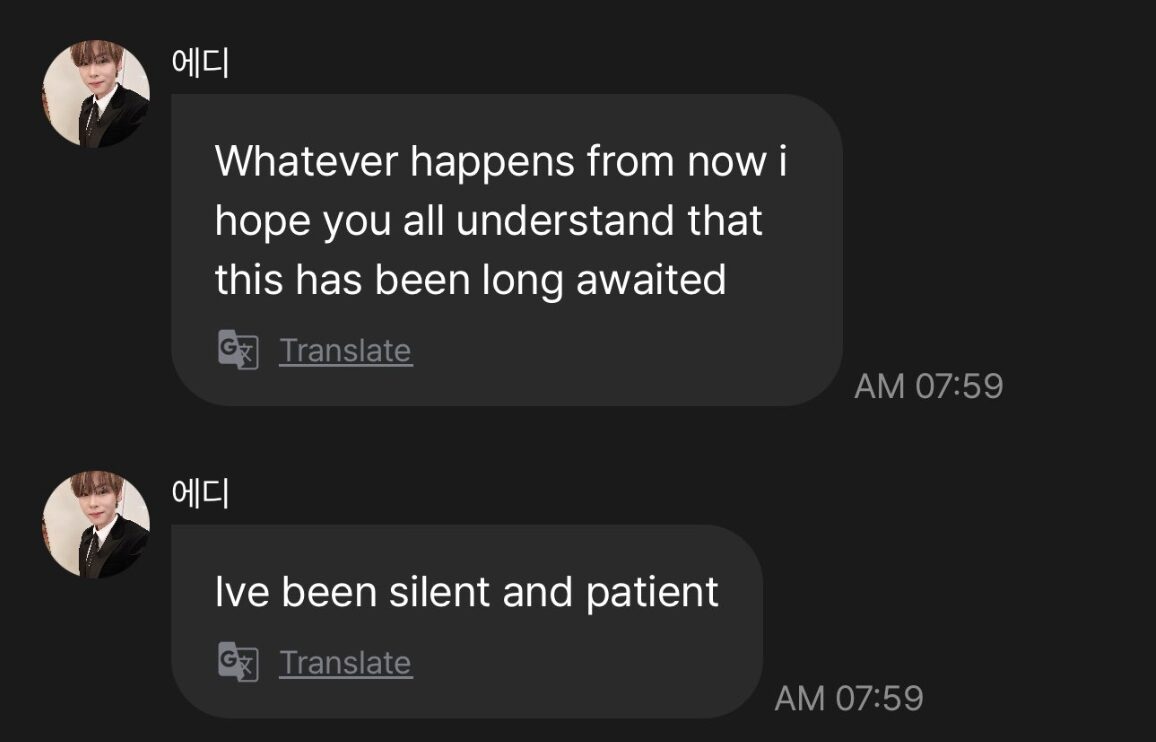The image size is (1156, 742).
Task: Select sender name 에디 above "Ive been silent" message
Action: tap(201, 494)
